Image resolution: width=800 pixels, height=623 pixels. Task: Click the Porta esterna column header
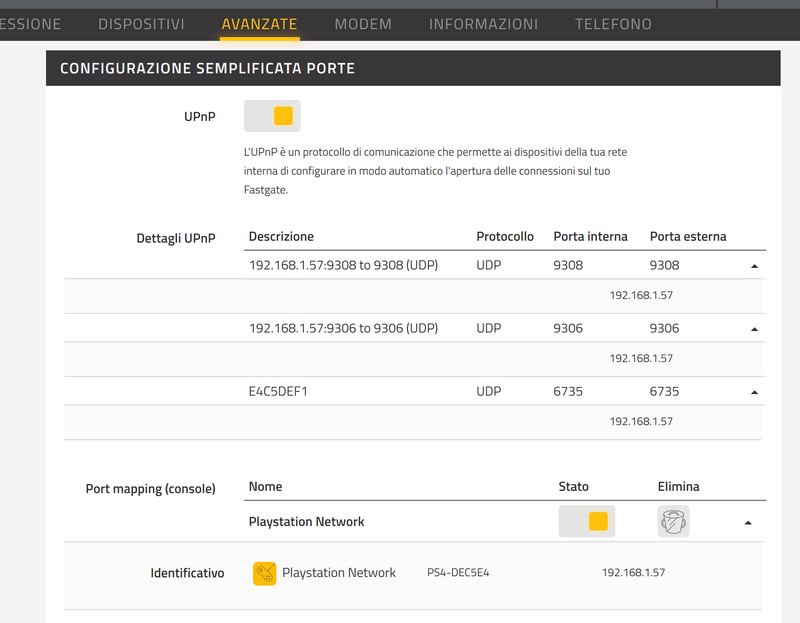coord(688,236)
